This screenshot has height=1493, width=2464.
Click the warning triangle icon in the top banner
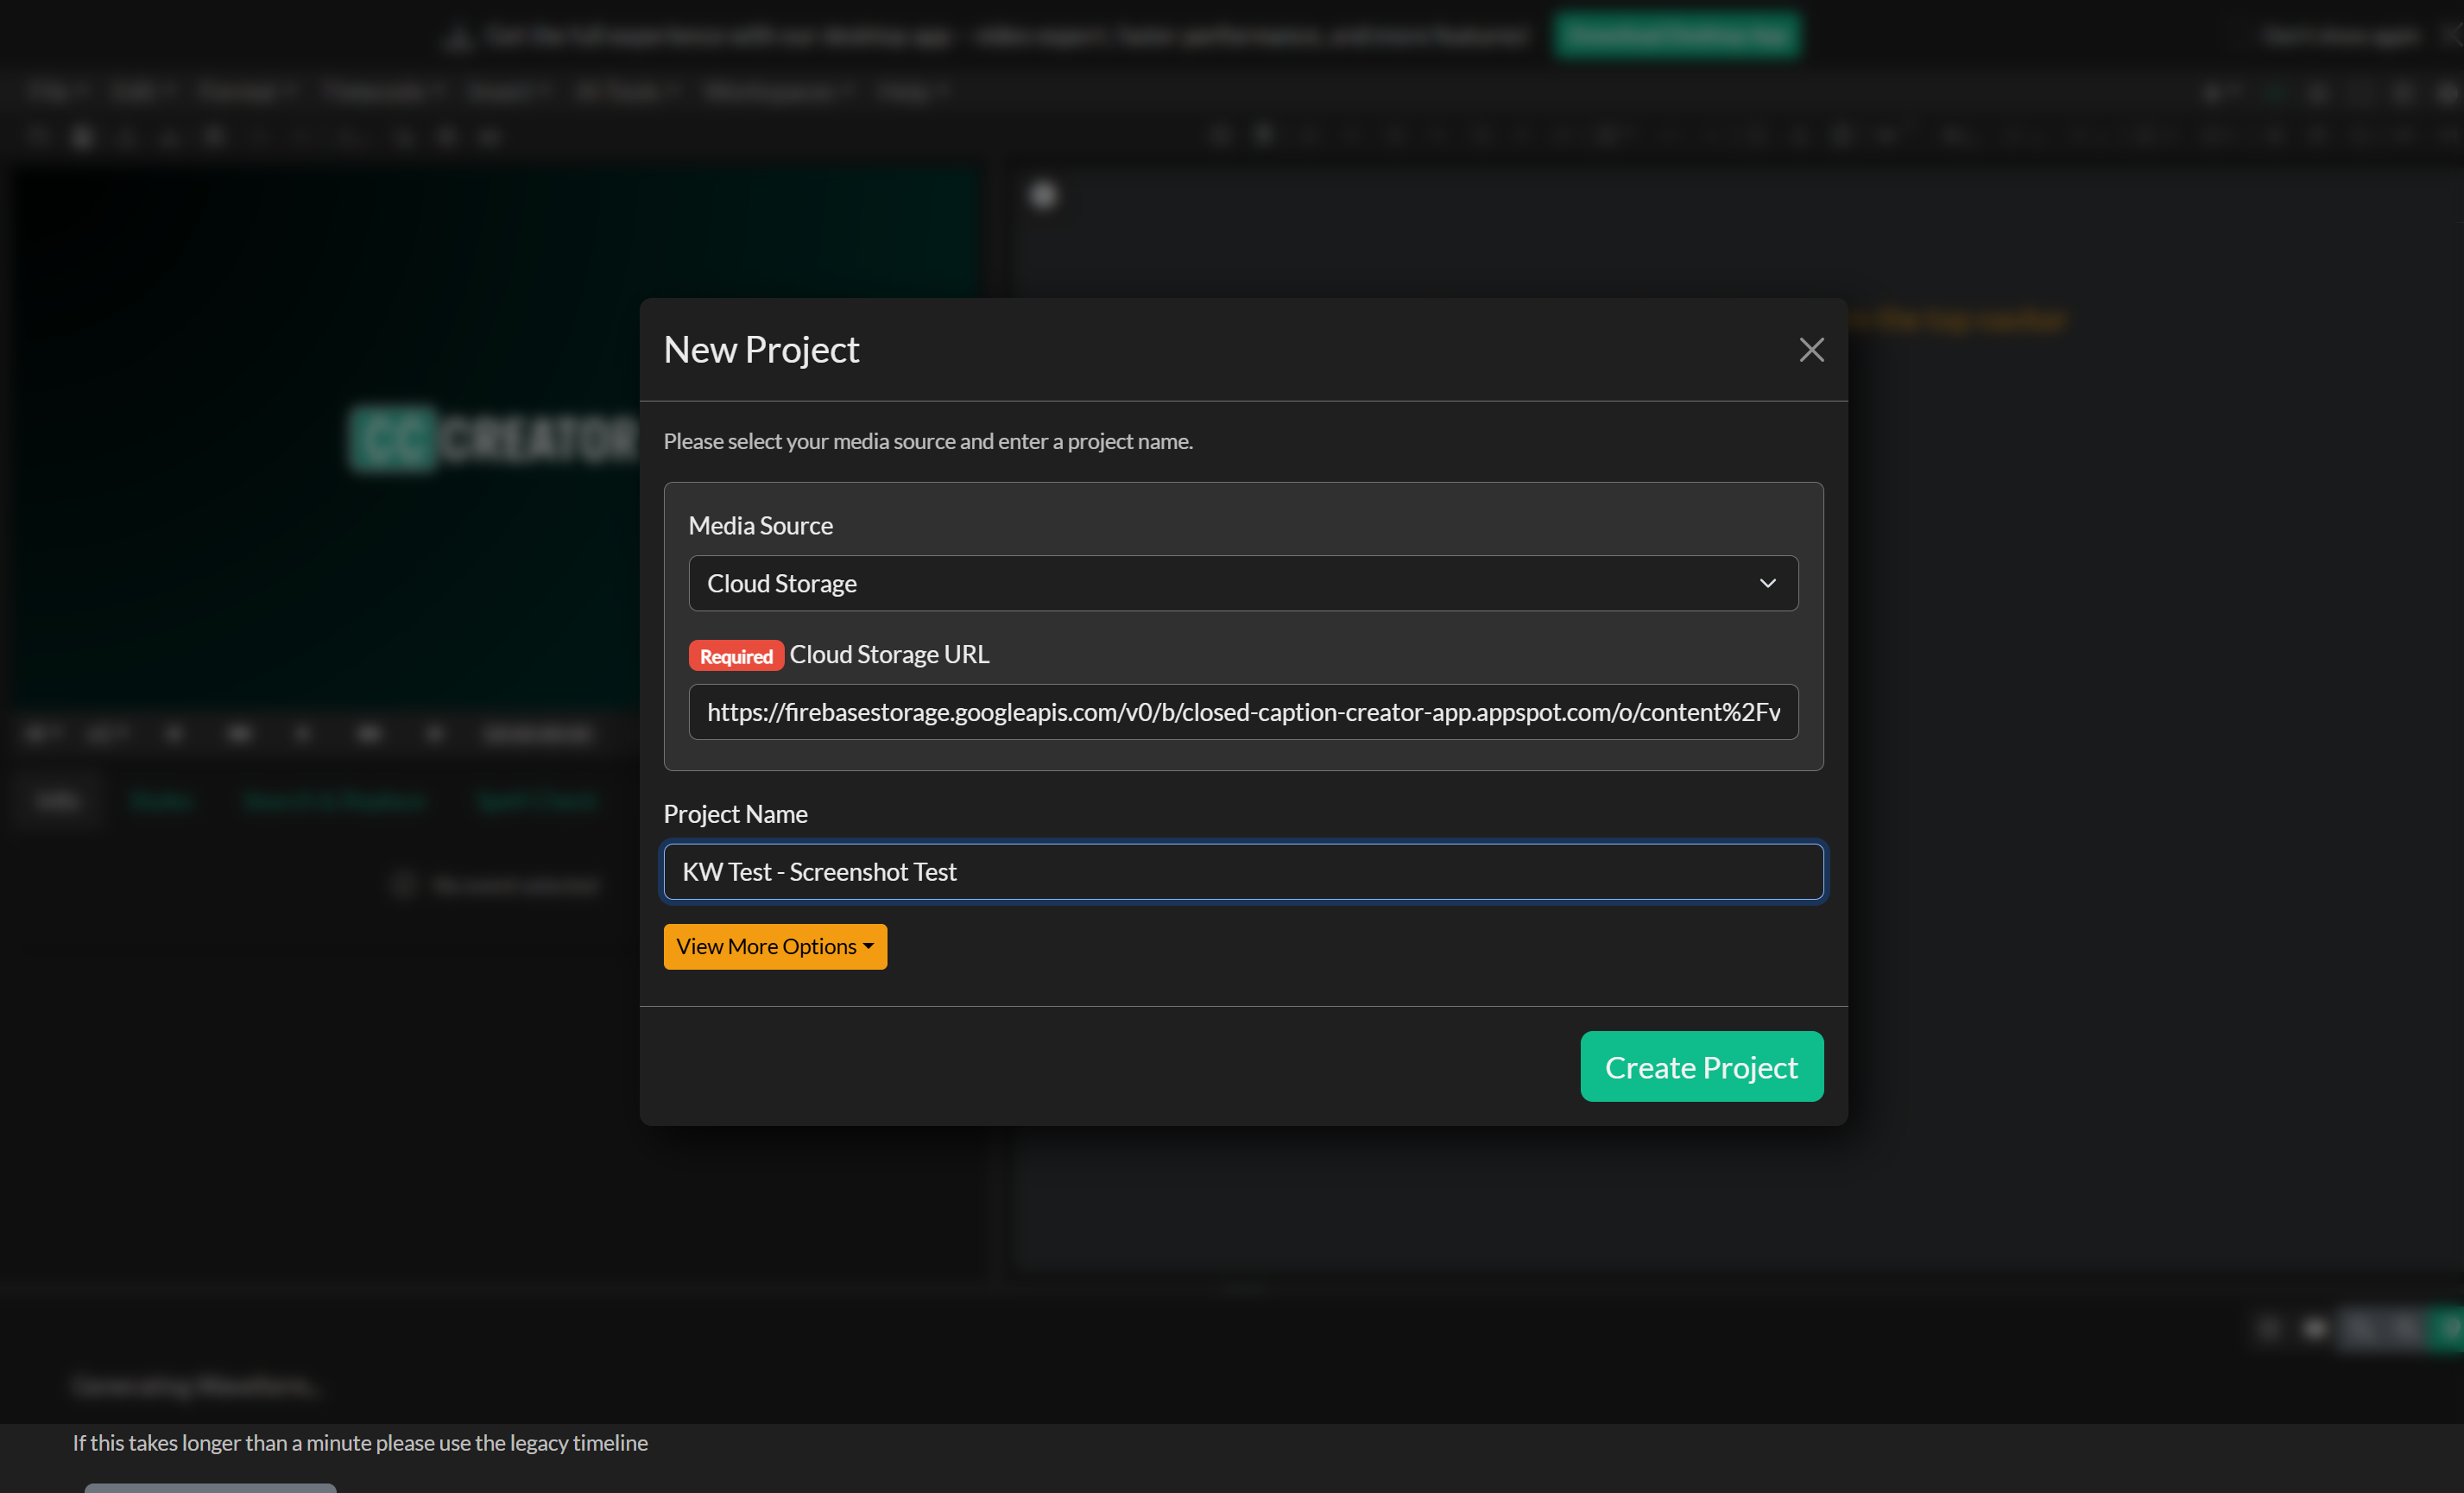(458, 36)
